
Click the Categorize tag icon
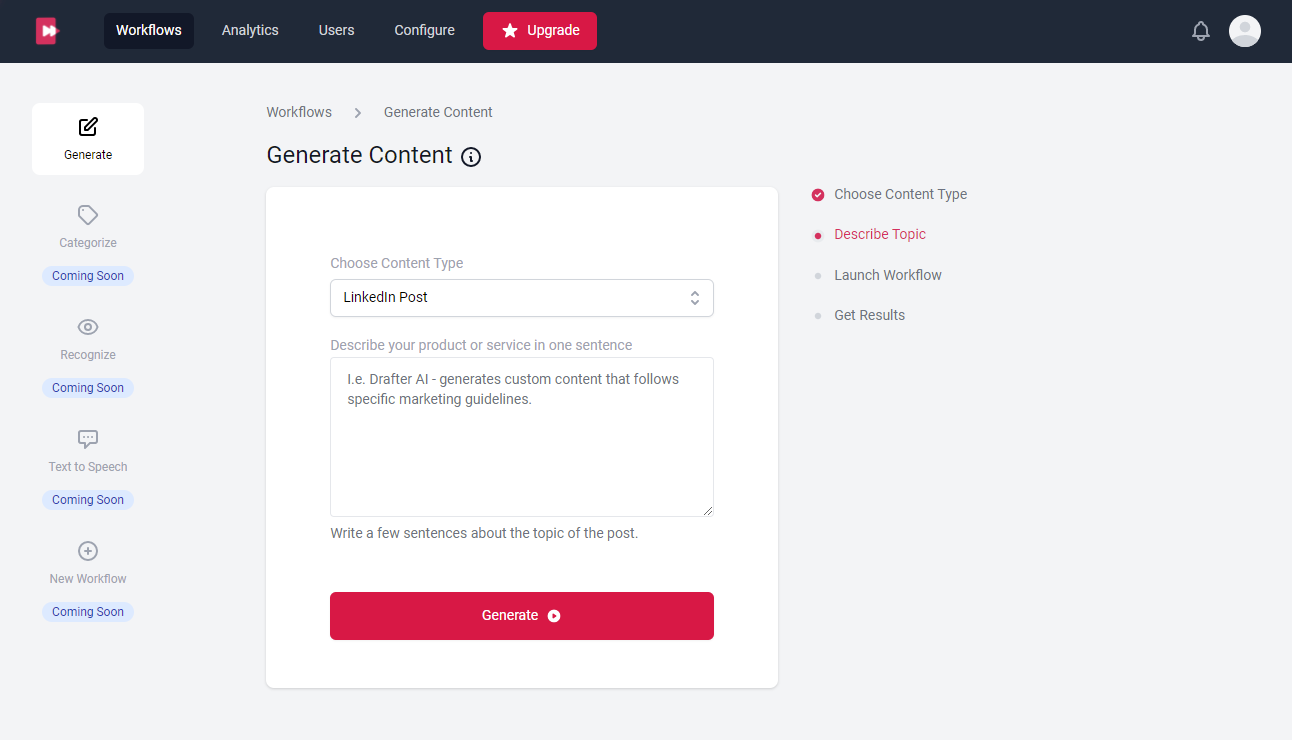click(87, 215)
